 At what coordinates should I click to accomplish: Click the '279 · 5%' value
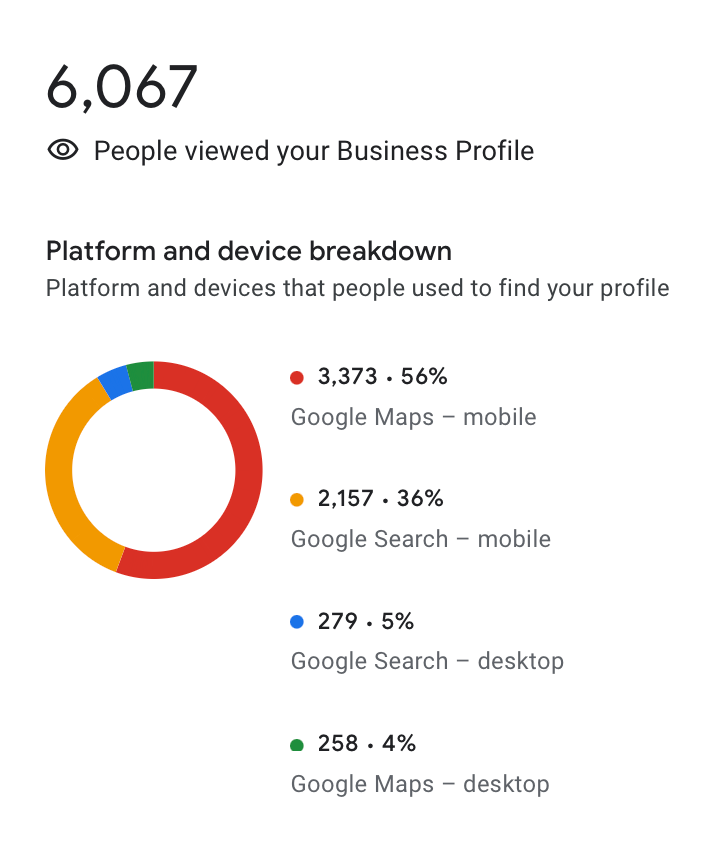point(365,622)
